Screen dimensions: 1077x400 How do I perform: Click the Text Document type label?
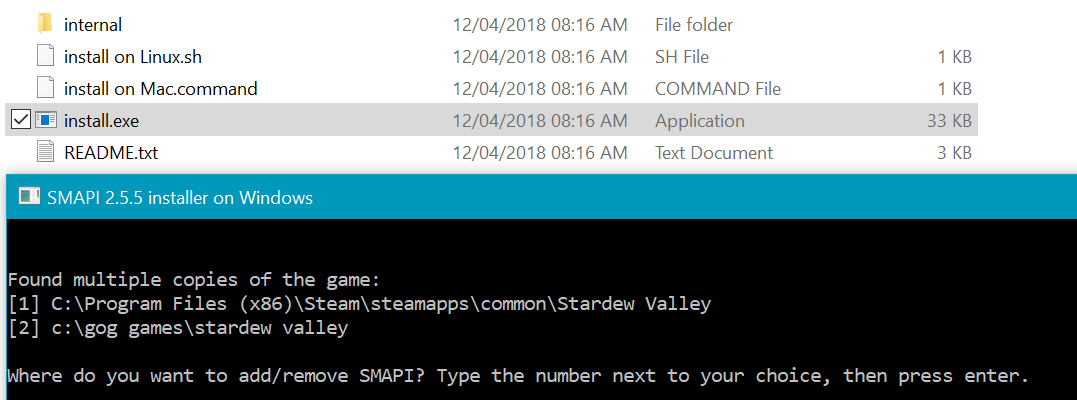[713, 152]
